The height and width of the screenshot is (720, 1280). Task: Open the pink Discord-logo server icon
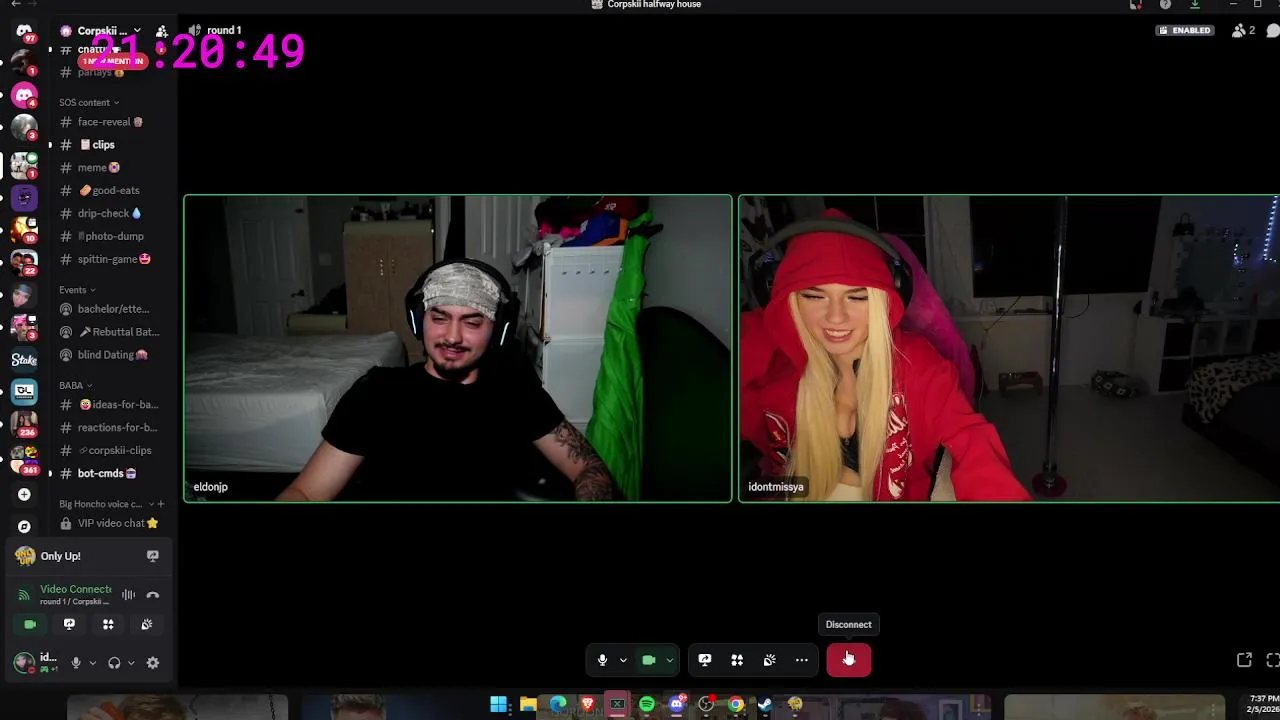pyautogui.click(x=24, y=95)
